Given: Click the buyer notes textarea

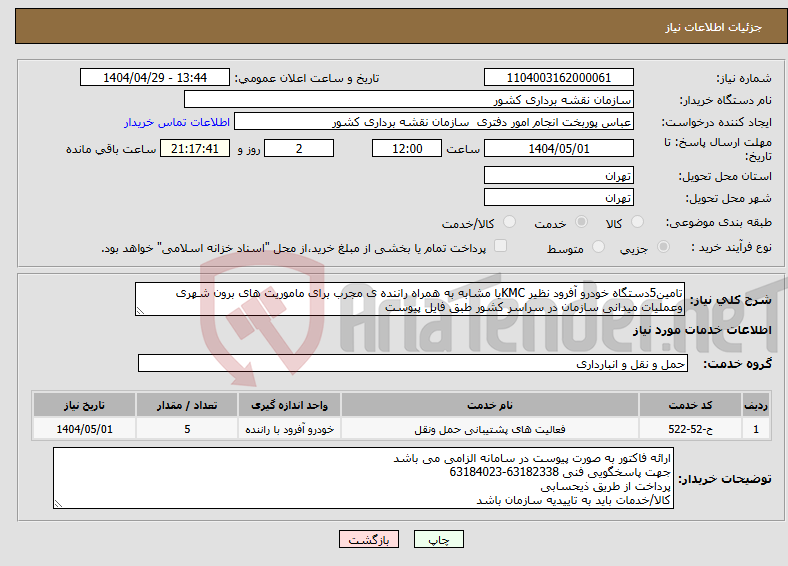Looking at the screenshot, I should (363, 479).
